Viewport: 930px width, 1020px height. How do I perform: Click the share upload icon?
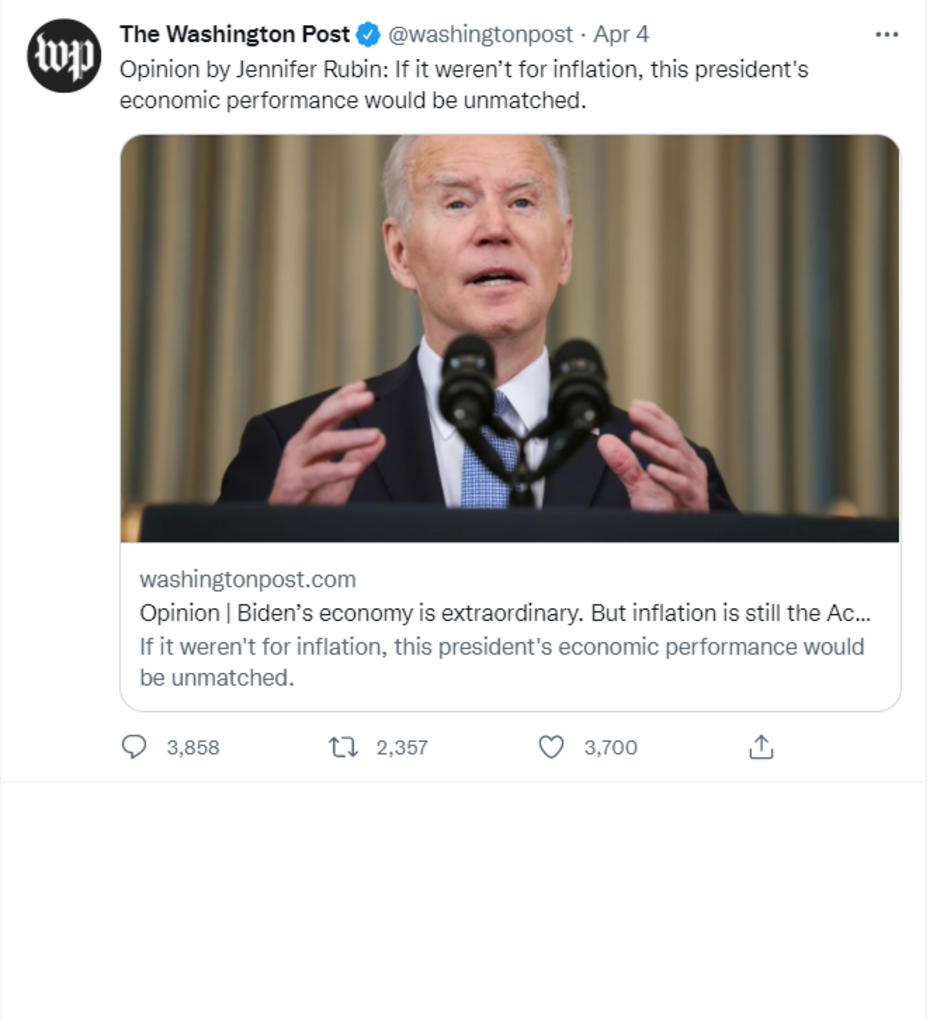tap(761, 747)
